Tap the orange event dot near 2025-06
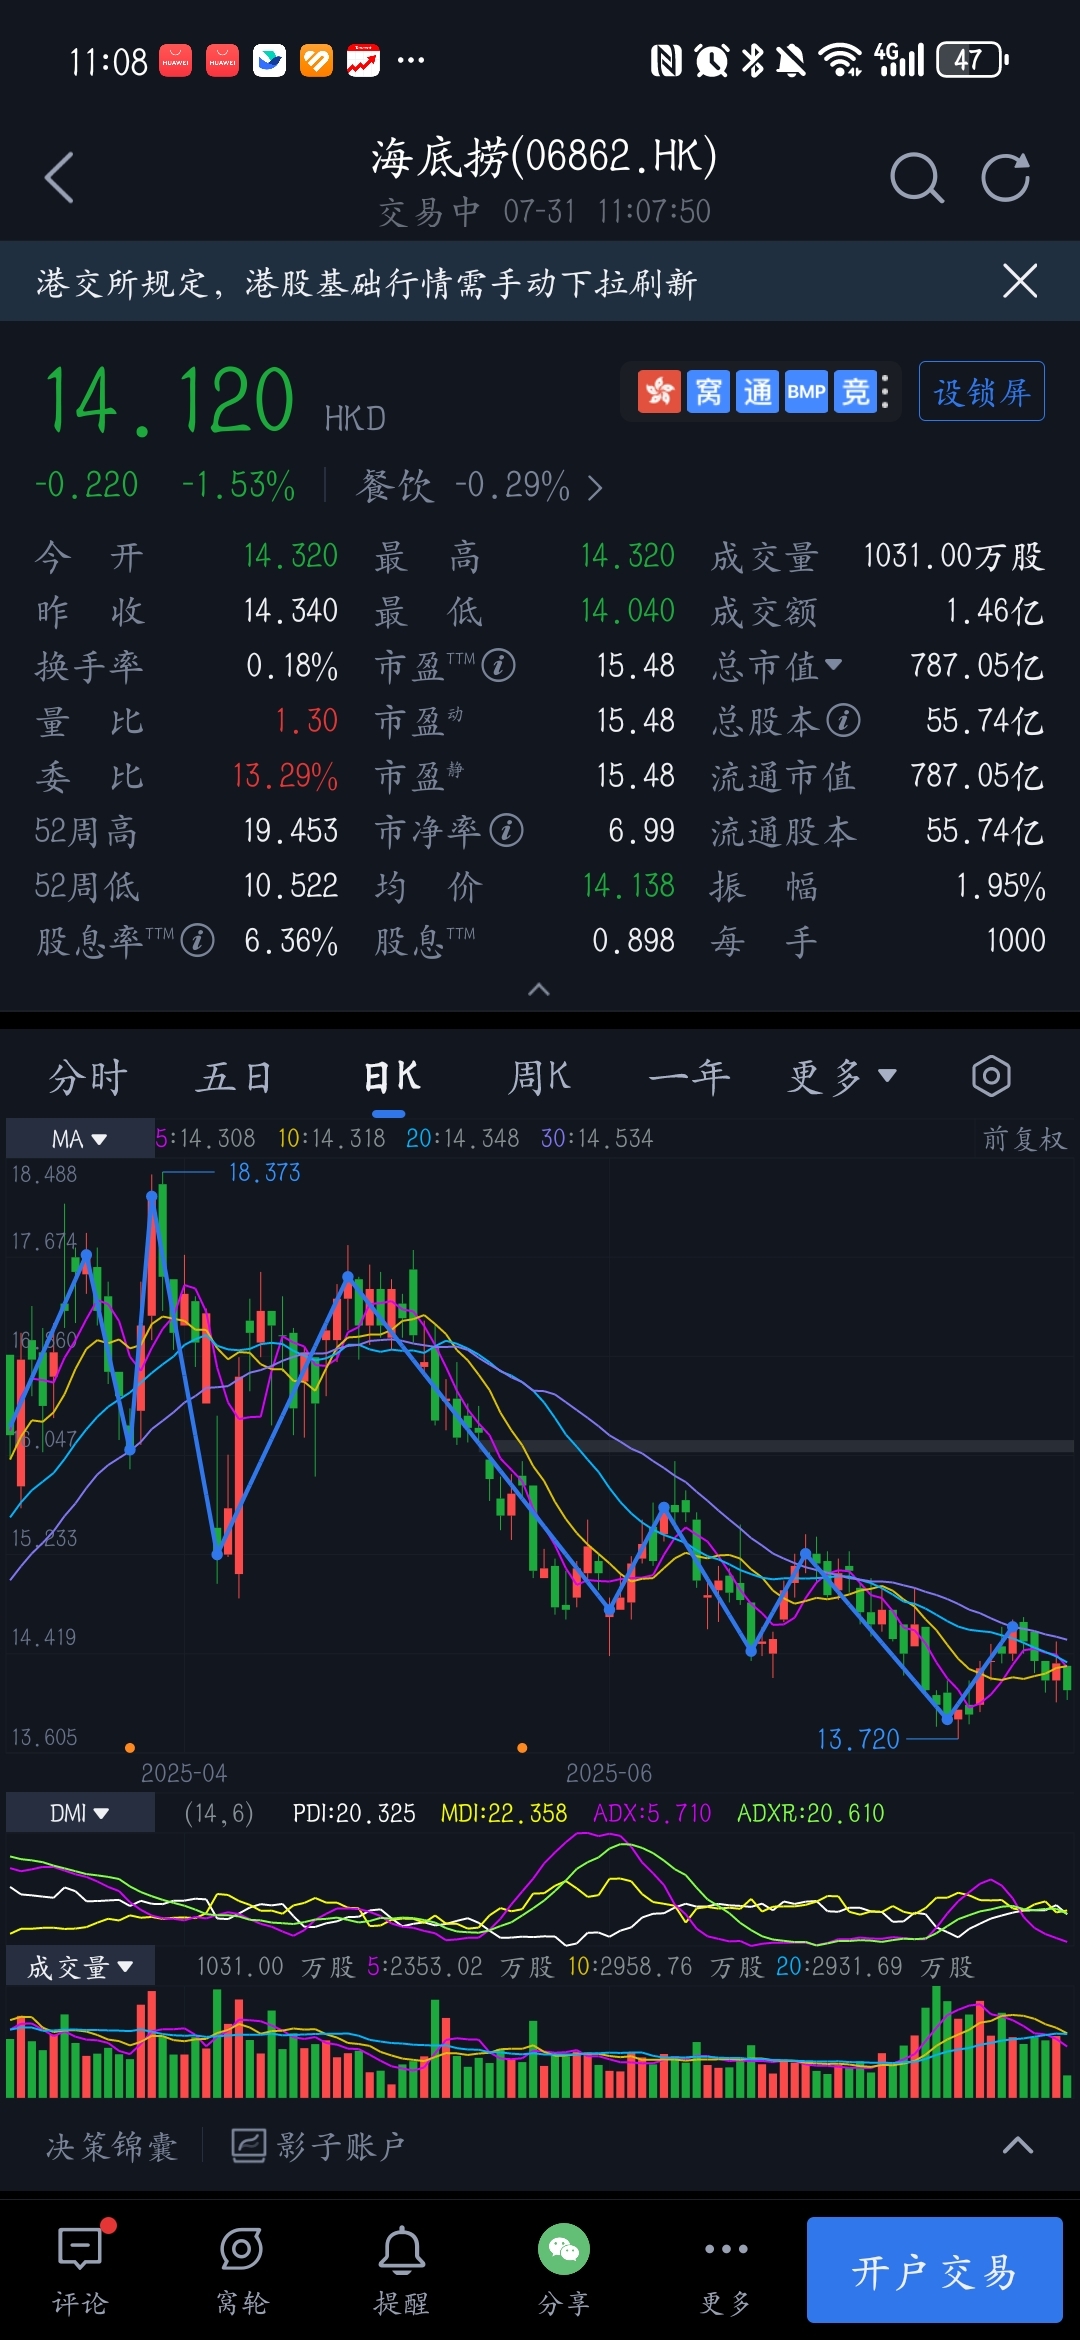The image size is (1080, 2340). pos(522,1748)
